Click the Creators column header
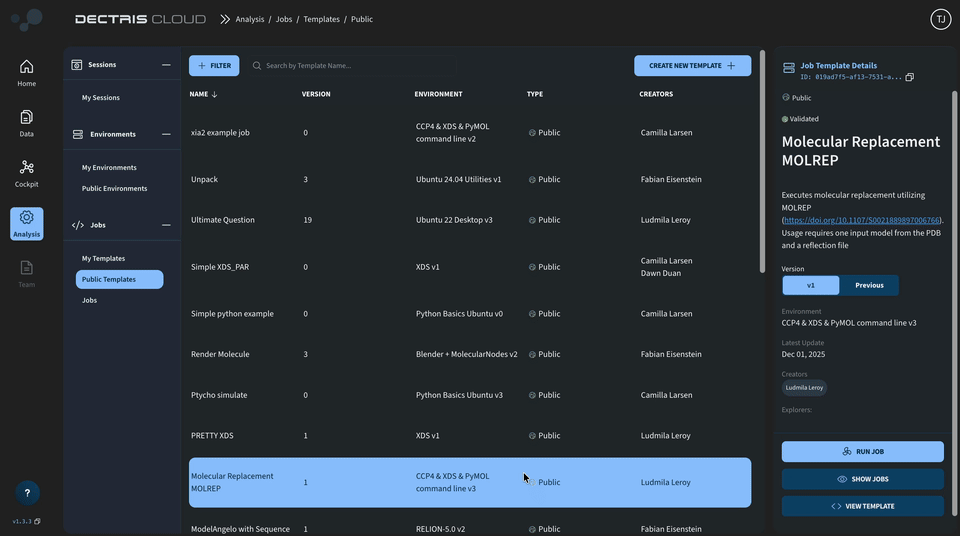960x536 pixels. 656,94
